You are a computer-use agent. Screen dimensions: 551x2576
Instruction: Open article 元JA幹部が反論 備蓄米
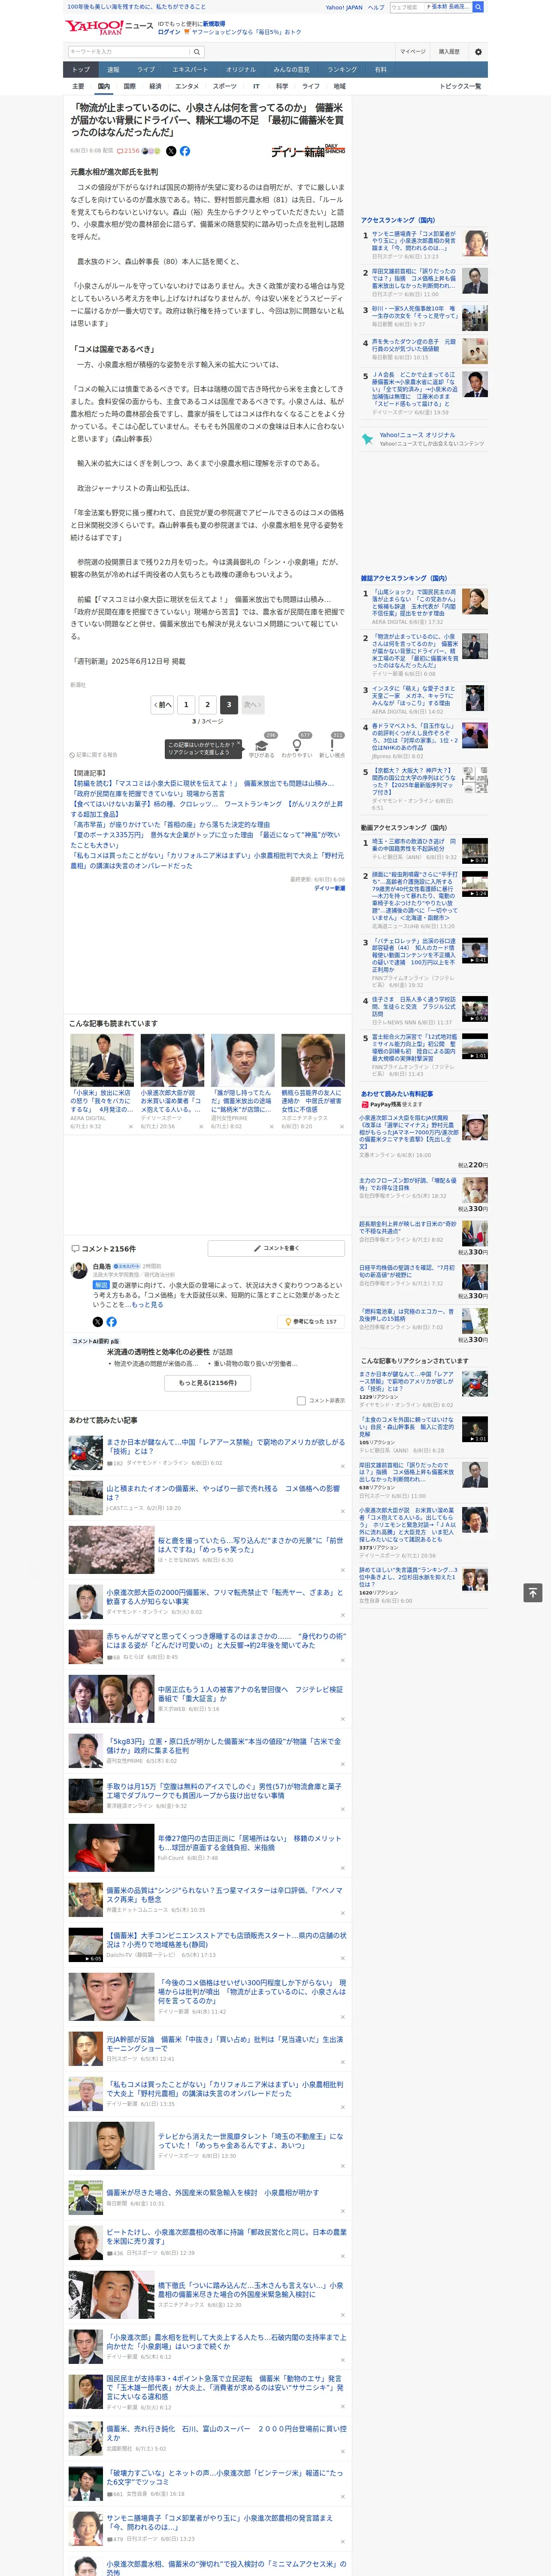coord(225,2043)
